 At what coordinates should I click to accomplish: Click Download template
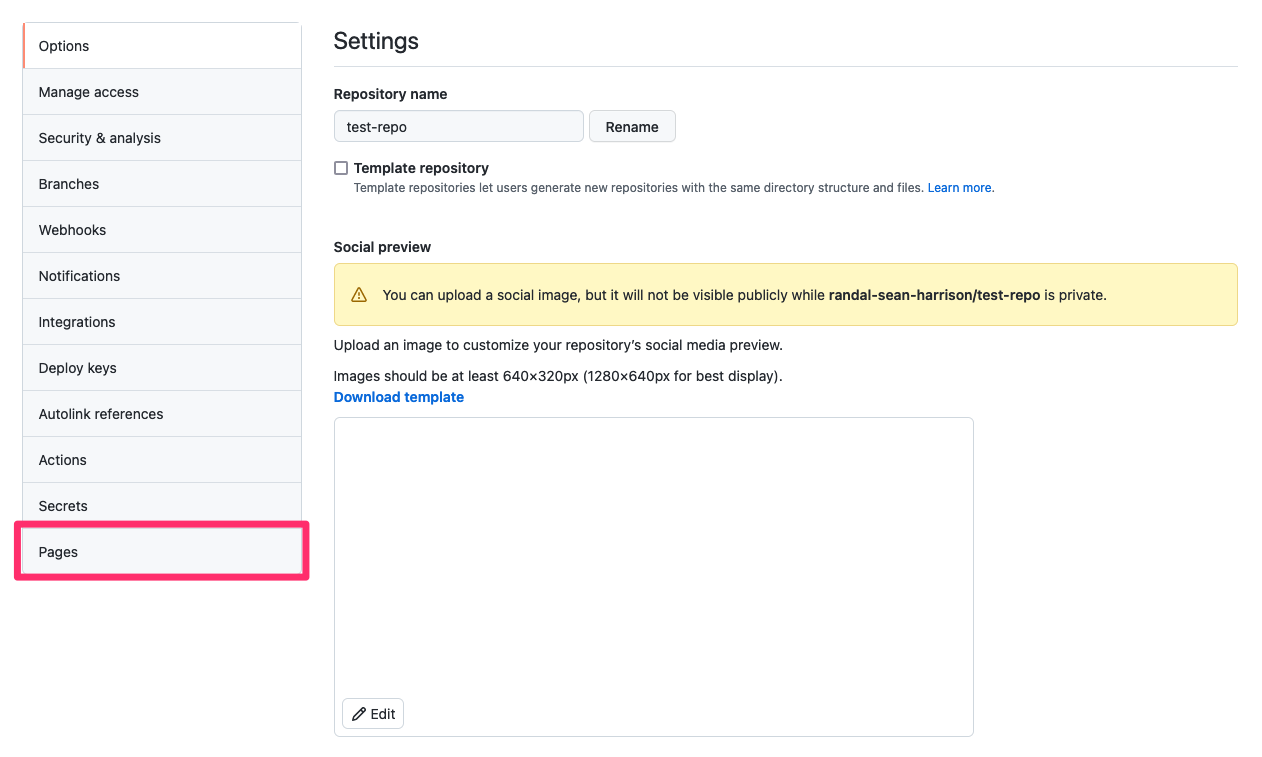pos(398,397)
